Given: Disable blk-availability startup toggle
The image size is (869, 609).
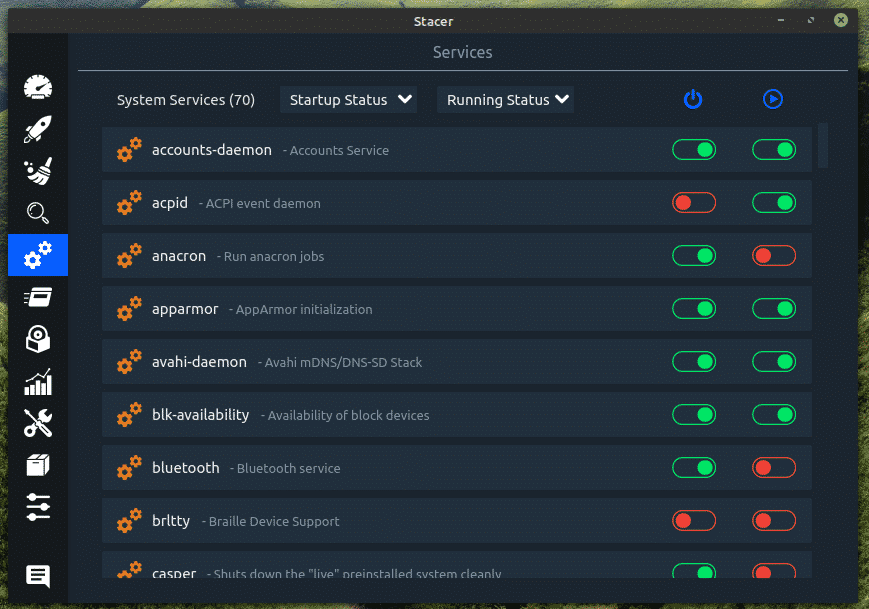Looking at the screenshot, I should pos(694,414).
